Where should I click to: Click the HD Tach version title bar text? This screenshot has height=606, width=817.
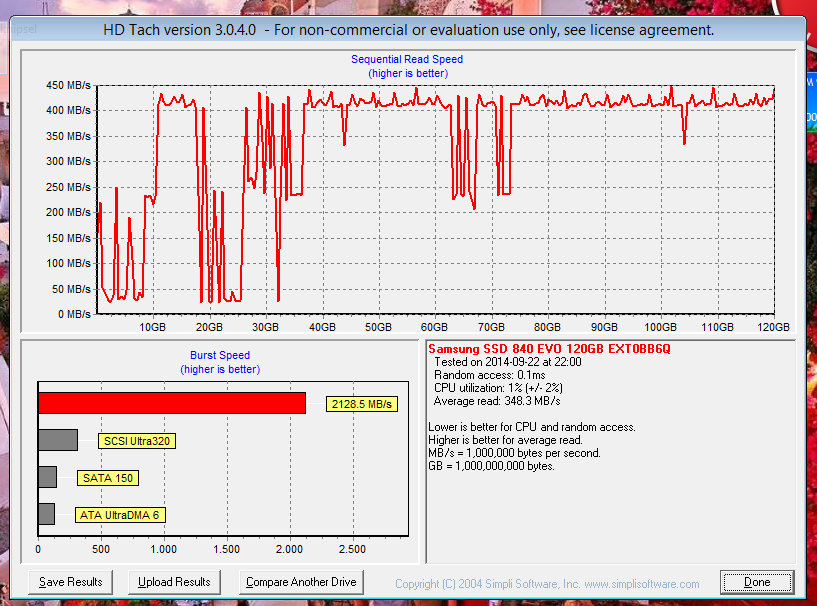(x=408, y=30)
